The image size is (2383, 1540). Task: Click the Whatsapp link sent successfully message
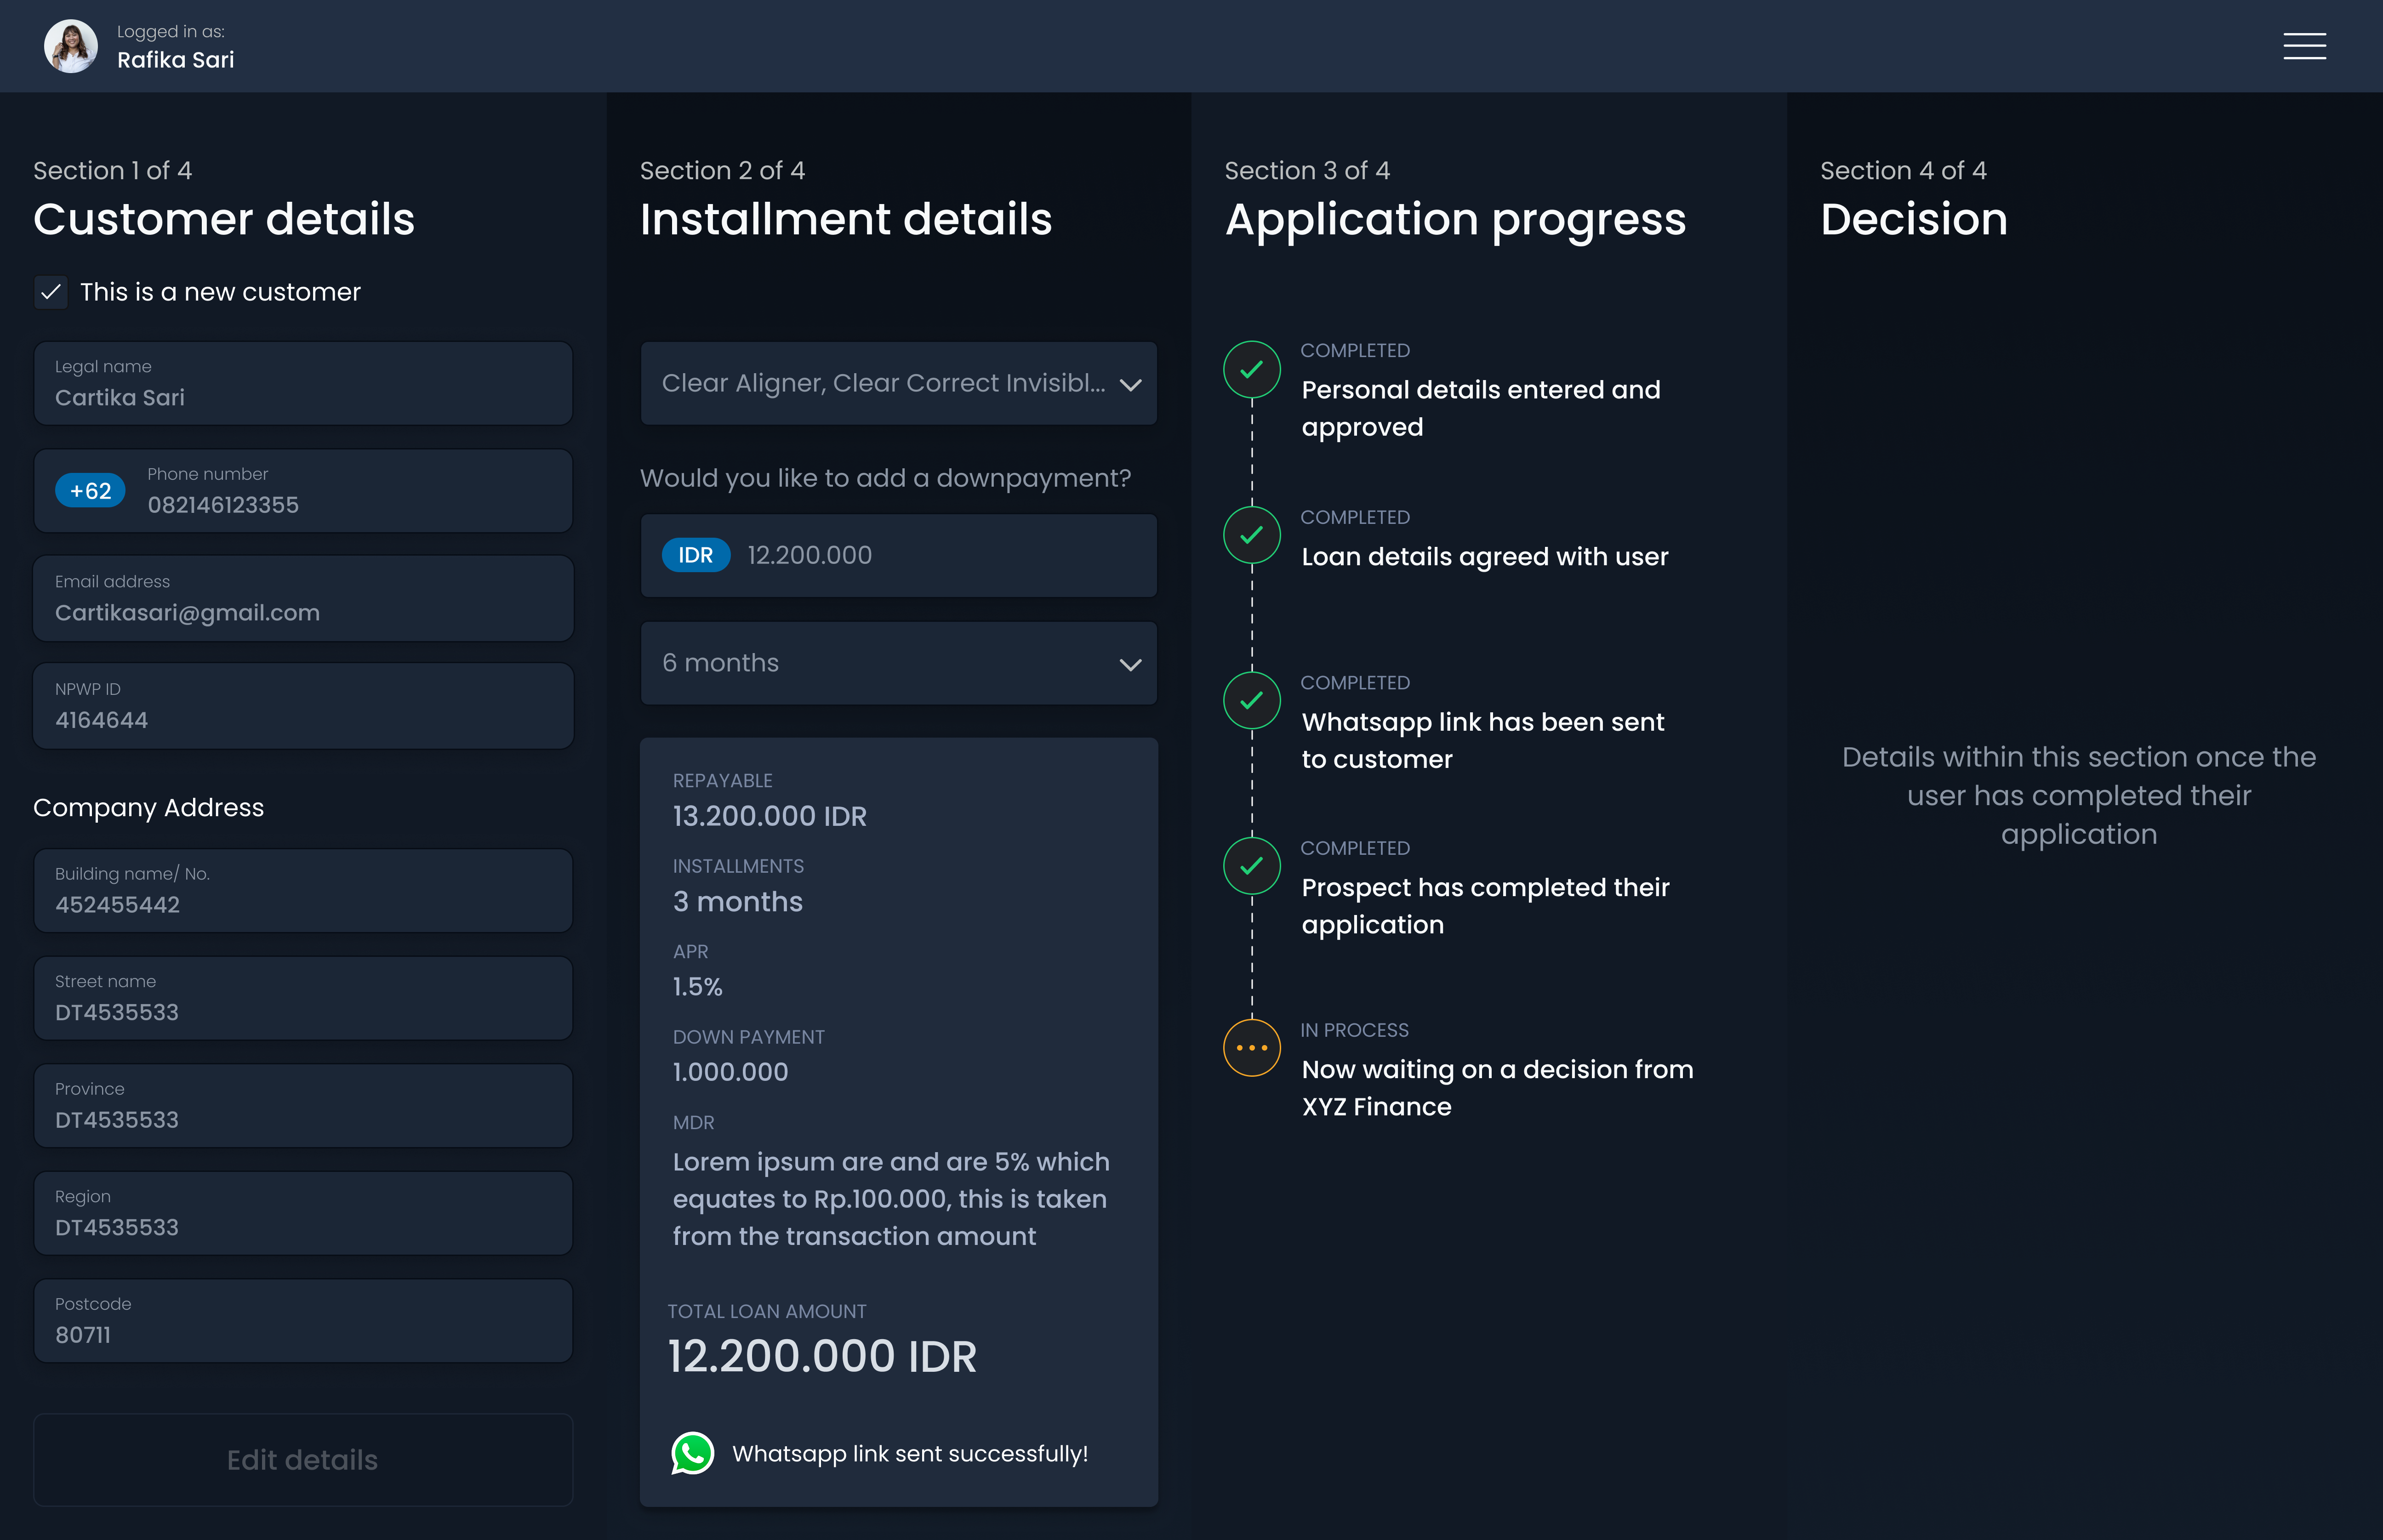(910, 1454)
